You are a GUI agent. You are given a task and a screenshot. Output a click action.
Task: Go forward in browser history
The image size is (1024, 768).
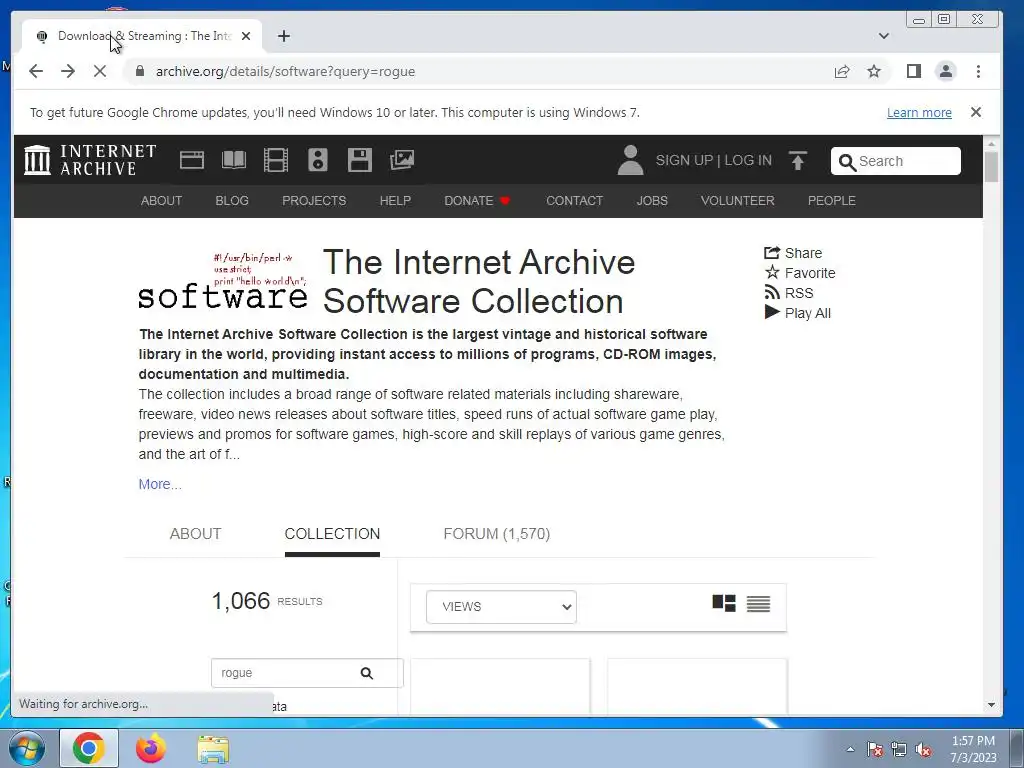pos(68,71)
